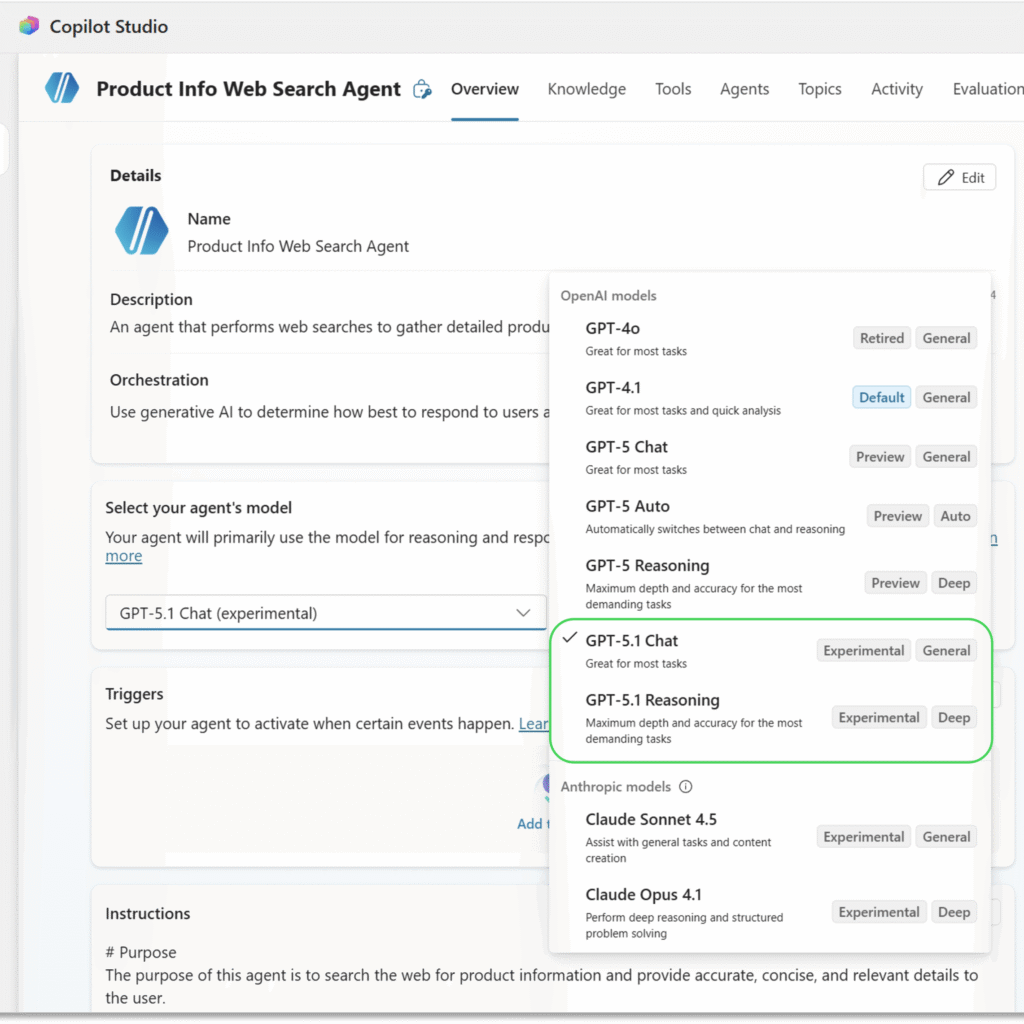Click the Copilot Studio logo icon
The image size is (1024, 1024).
(x=29, y=26)
